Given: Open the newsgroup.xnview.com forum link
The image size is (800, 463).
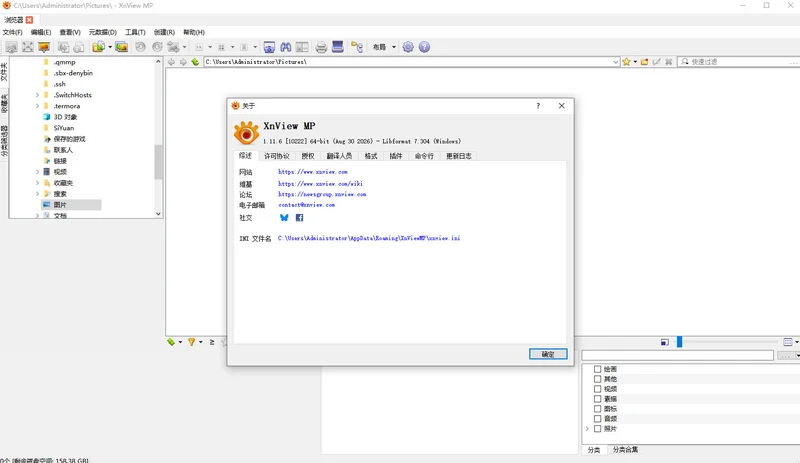Looking at the screenshot, I should pos(322,194).
